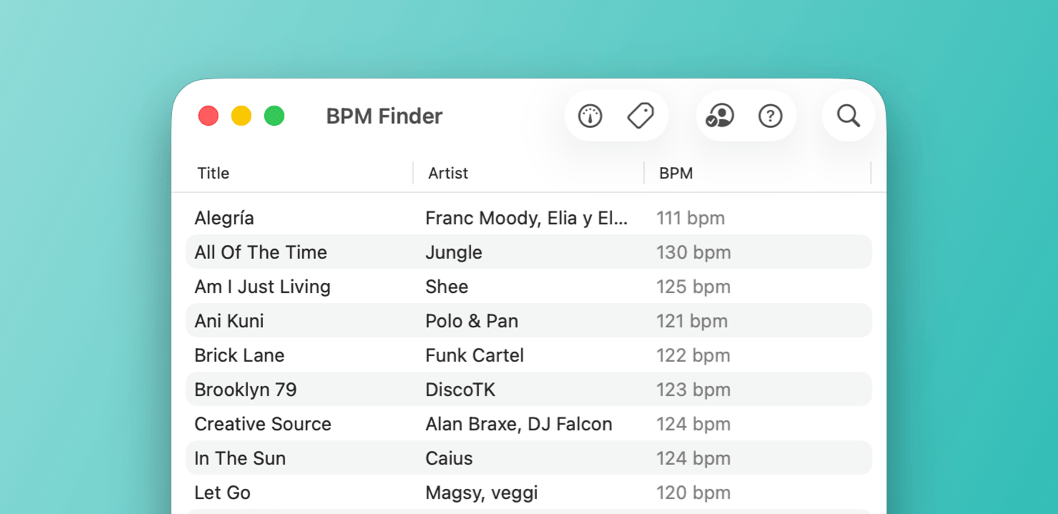Sort tracks by the BPM column header

676,173
